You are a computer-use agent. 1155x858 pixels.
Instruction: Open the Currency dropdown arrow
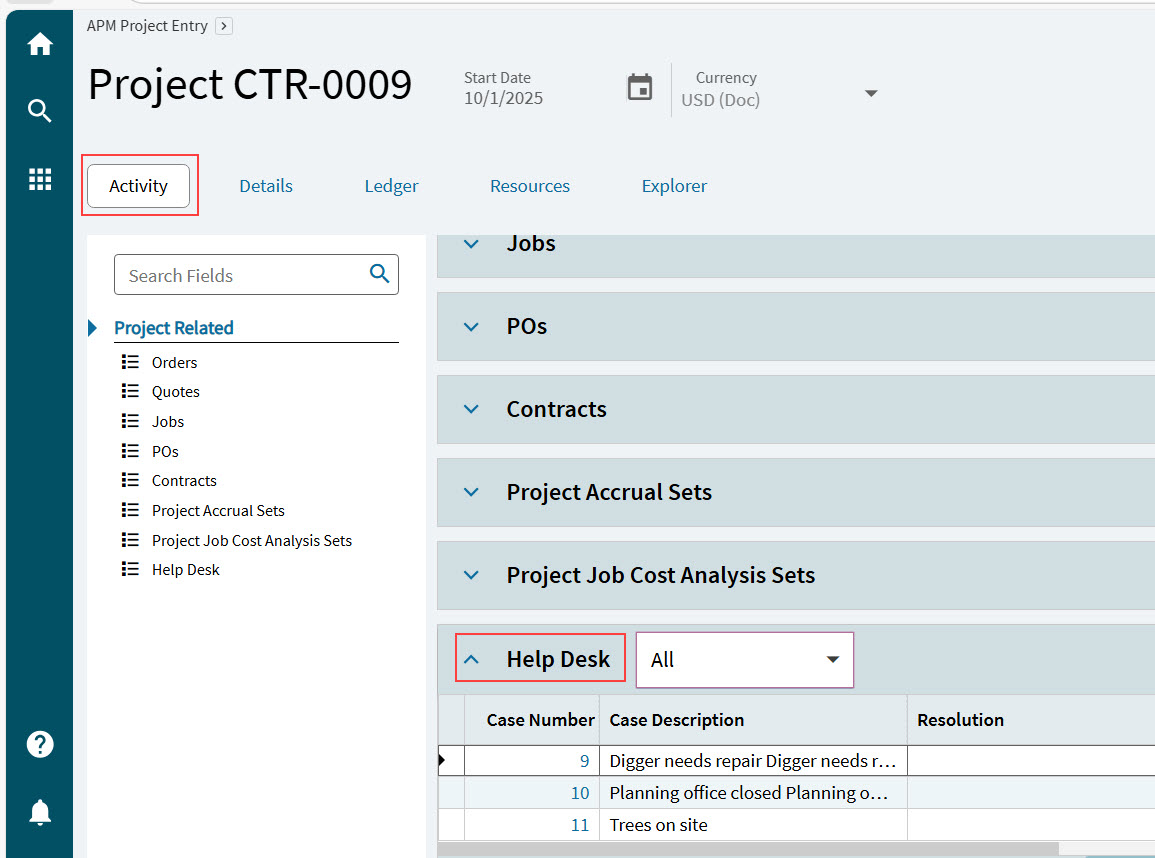(871, 94)
